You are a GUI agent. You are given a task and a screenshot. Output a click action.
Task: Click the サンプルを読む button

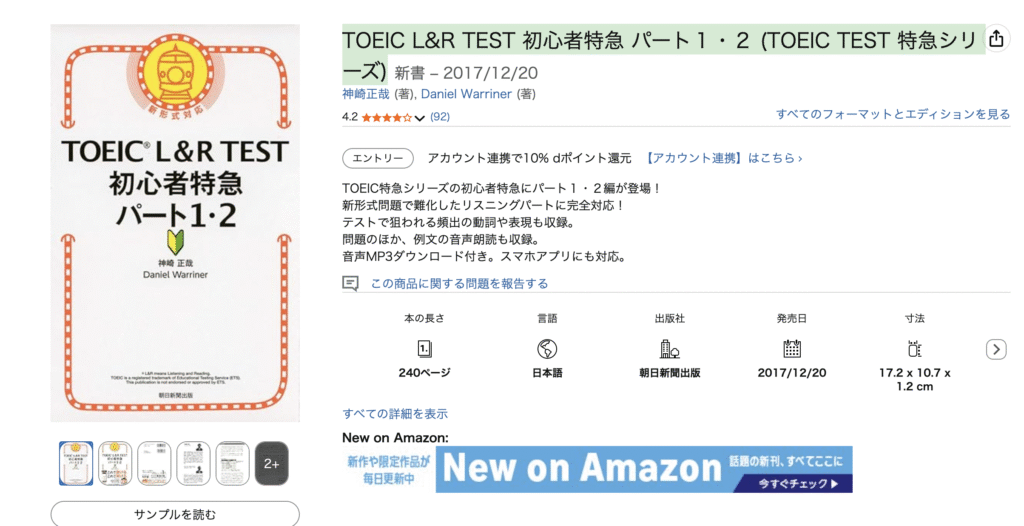[175, 514]
